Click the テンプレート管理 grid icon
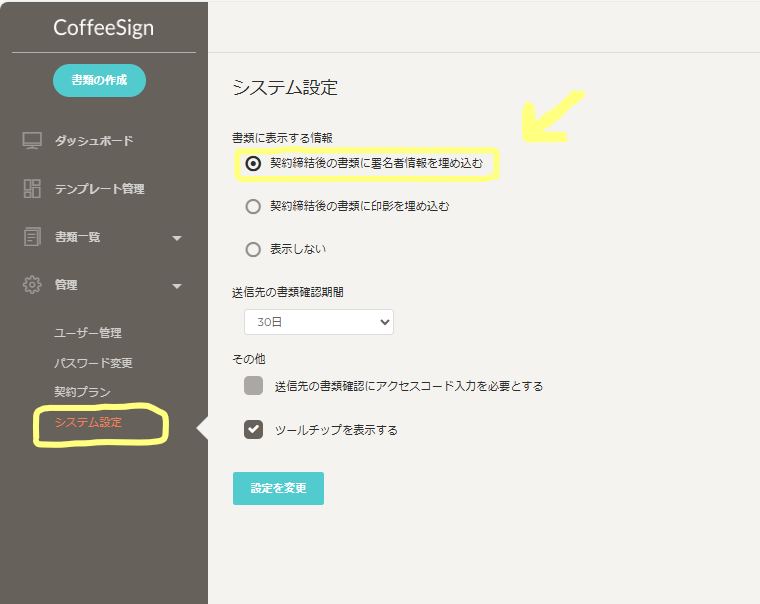 coord(32,189)
